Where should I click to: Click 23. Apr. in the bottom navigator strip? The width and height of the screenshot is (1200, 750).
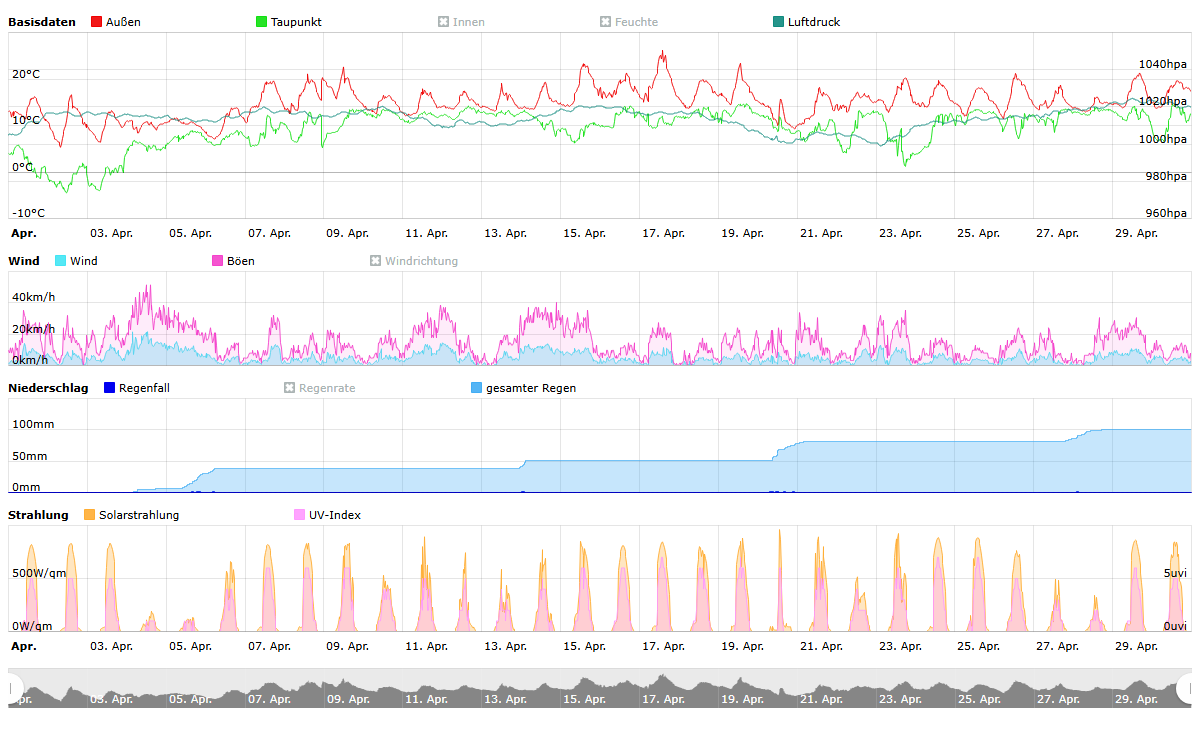pyautogui.click(x=900, y=699)
